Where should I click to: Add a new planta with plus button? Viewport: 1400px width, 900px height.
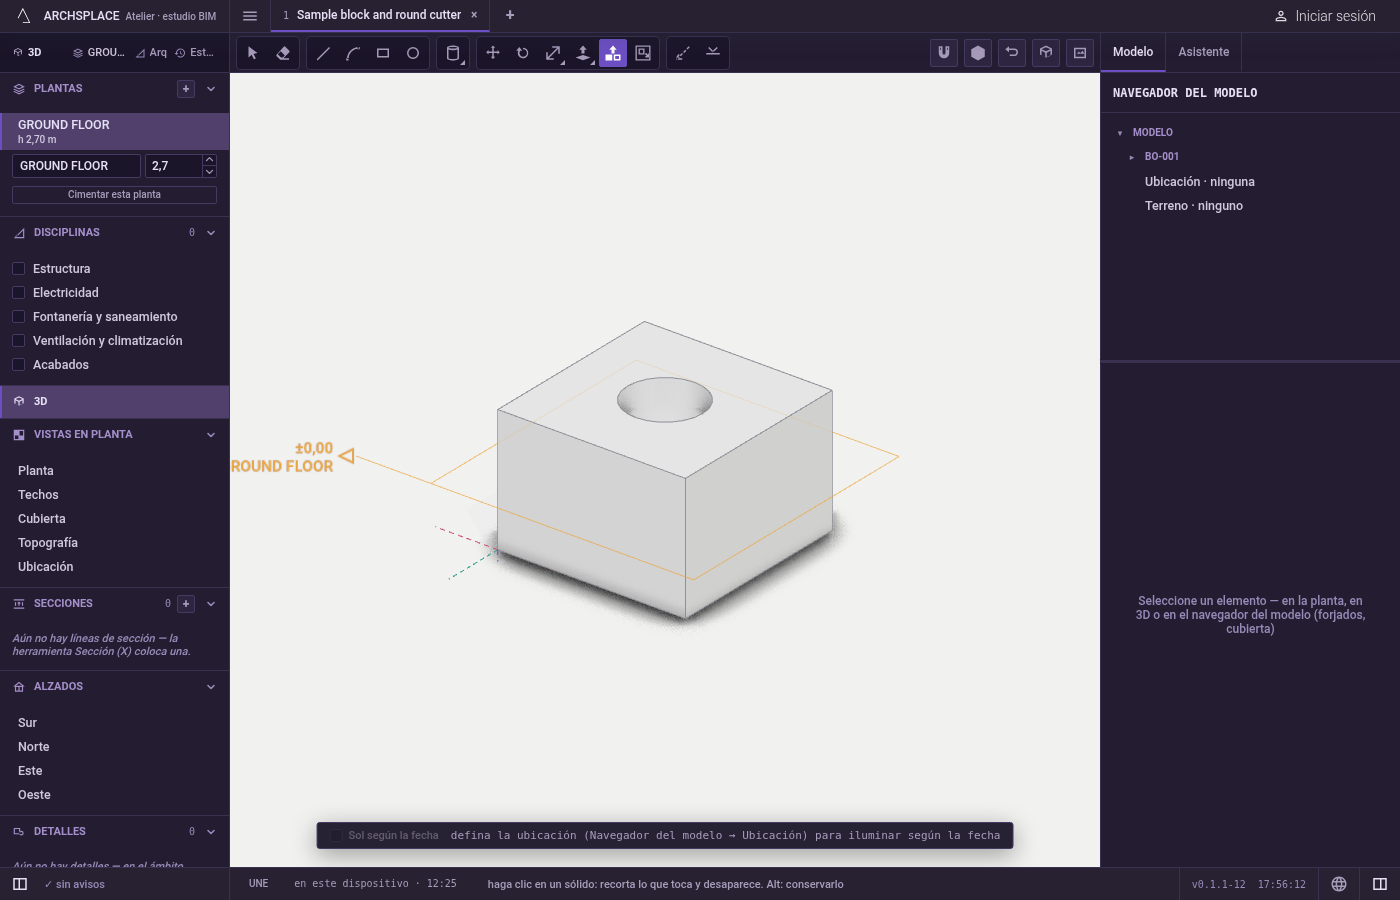coord(186,89)
